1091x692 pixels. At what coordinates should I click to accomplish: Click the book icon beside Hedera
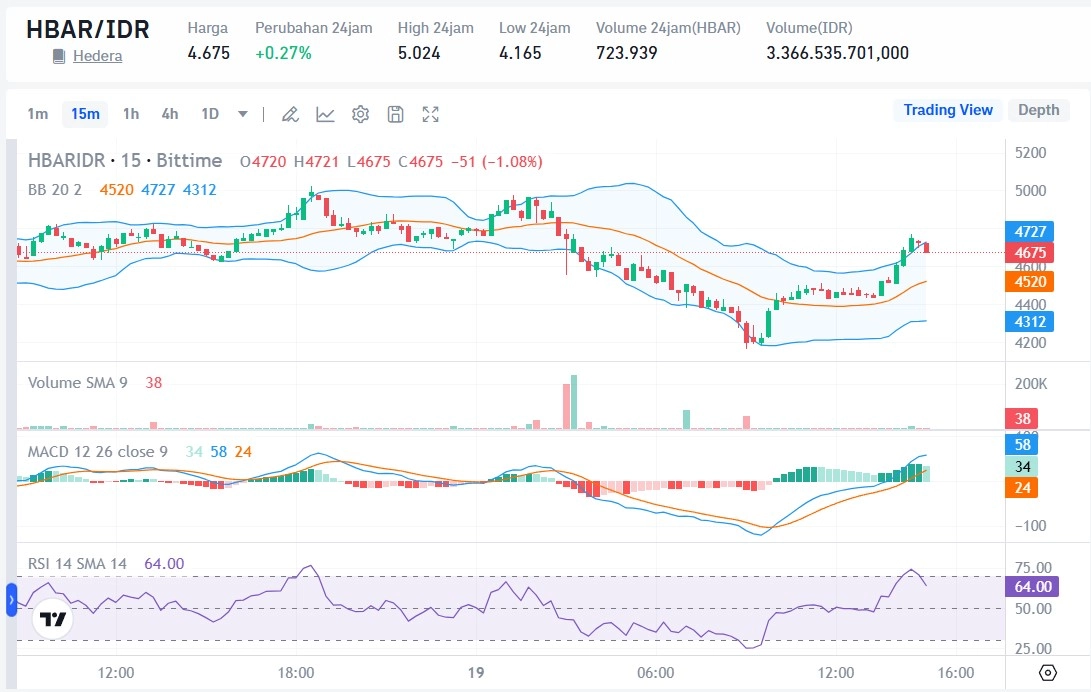pyautogui.click(x=58, y=55)
